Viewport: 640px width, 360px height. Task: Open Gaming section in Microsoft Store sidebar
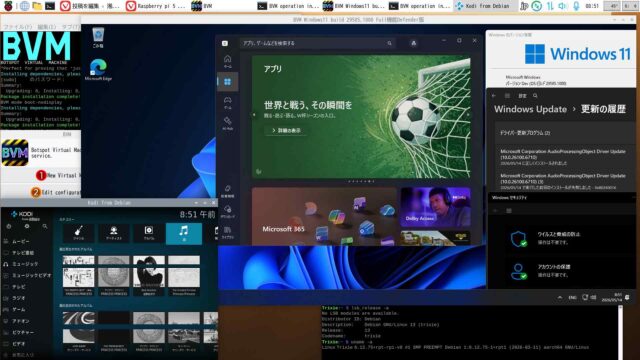(227, 102)
